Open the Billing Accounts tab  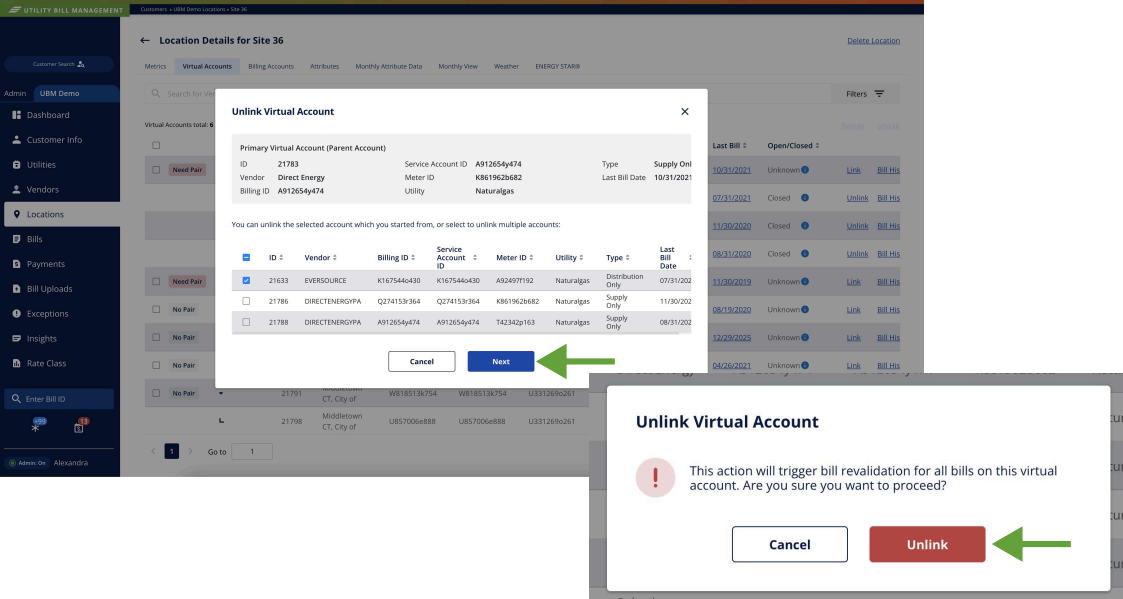(x=271, y=67)
